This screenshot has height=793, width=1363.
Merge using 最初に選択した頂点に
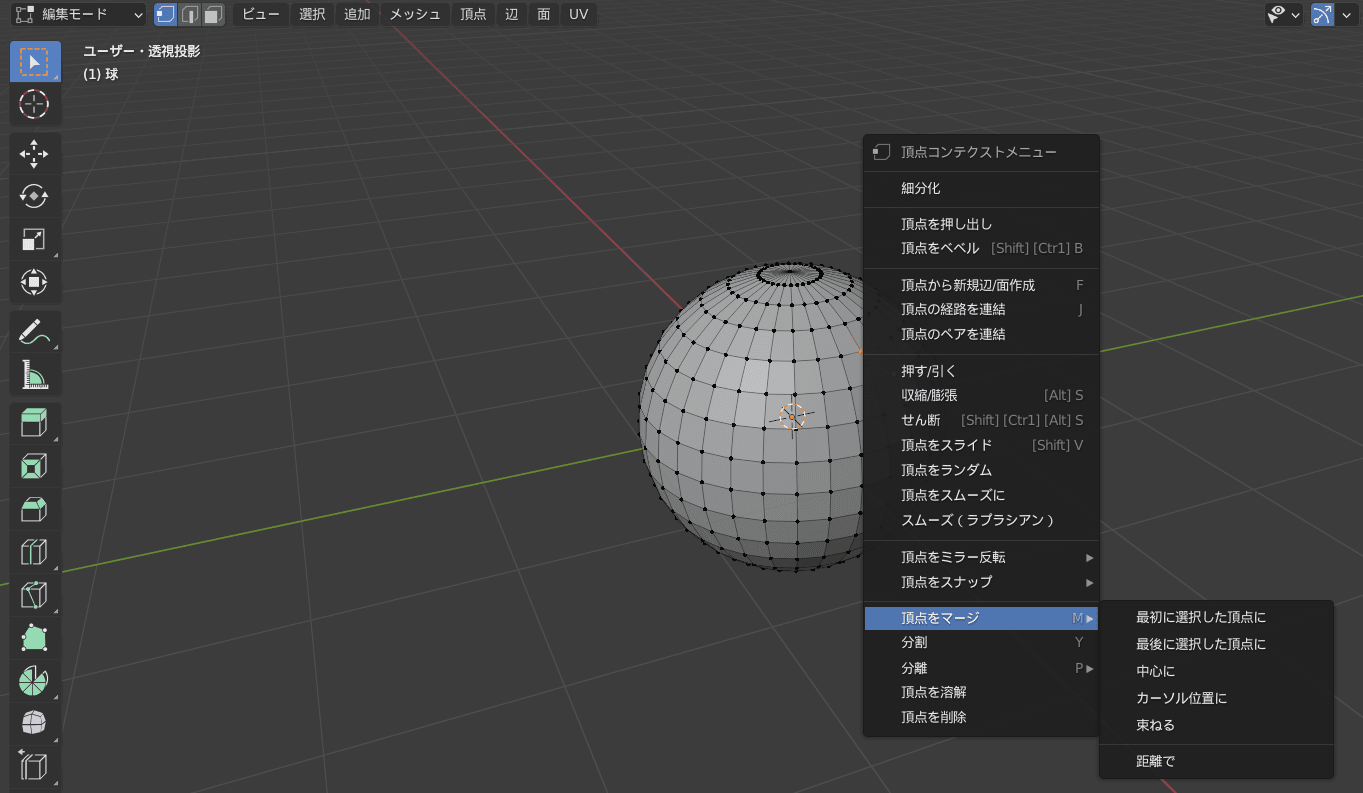click(1216, 617)
